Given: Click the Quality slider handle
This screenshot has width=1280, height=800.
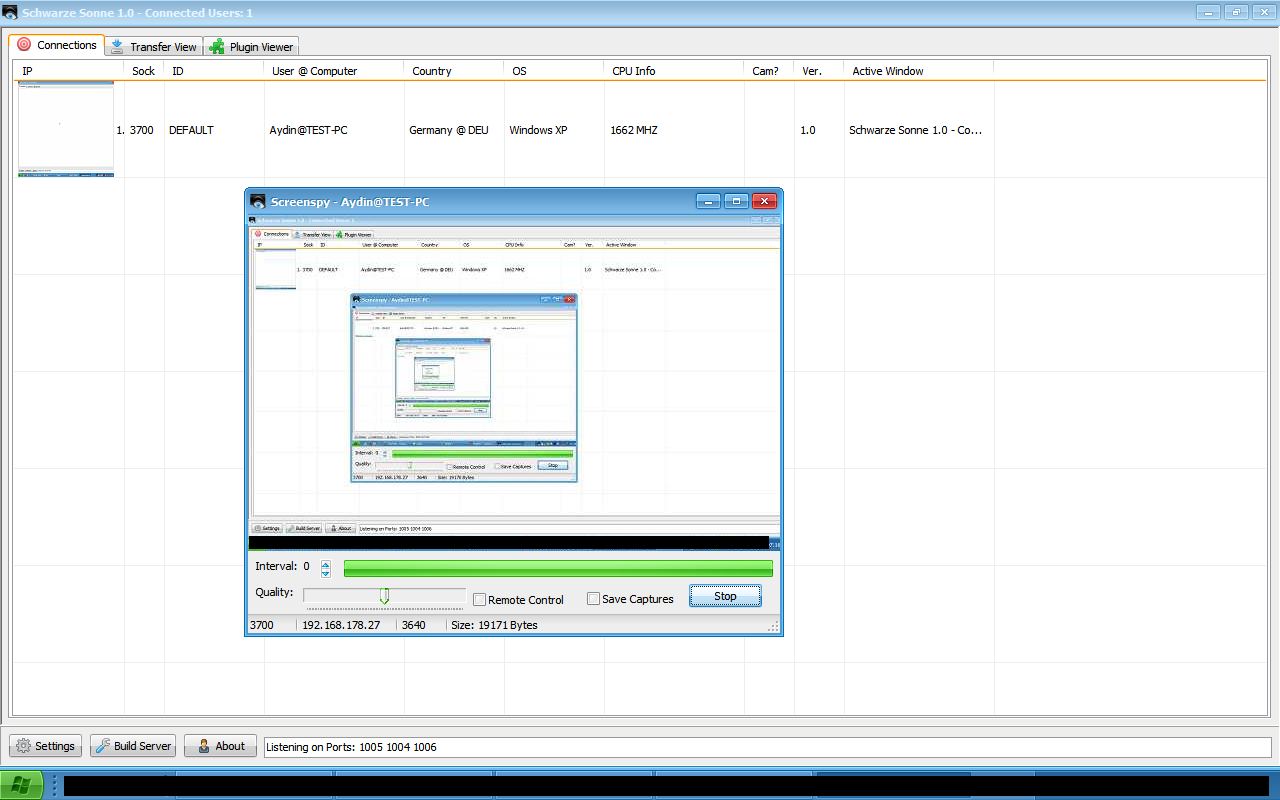Looking at the screenshot, I should pos(384,596).
